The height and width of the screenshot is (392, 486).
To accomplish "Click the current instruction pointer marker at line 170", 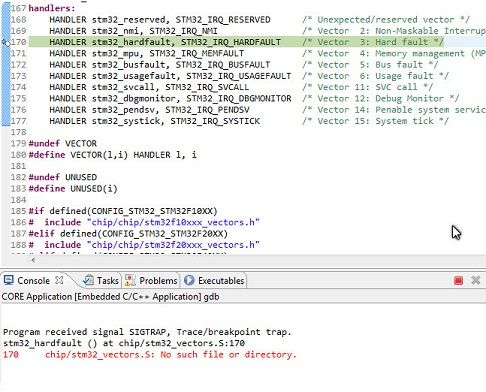I will click(x=5, y=42).
